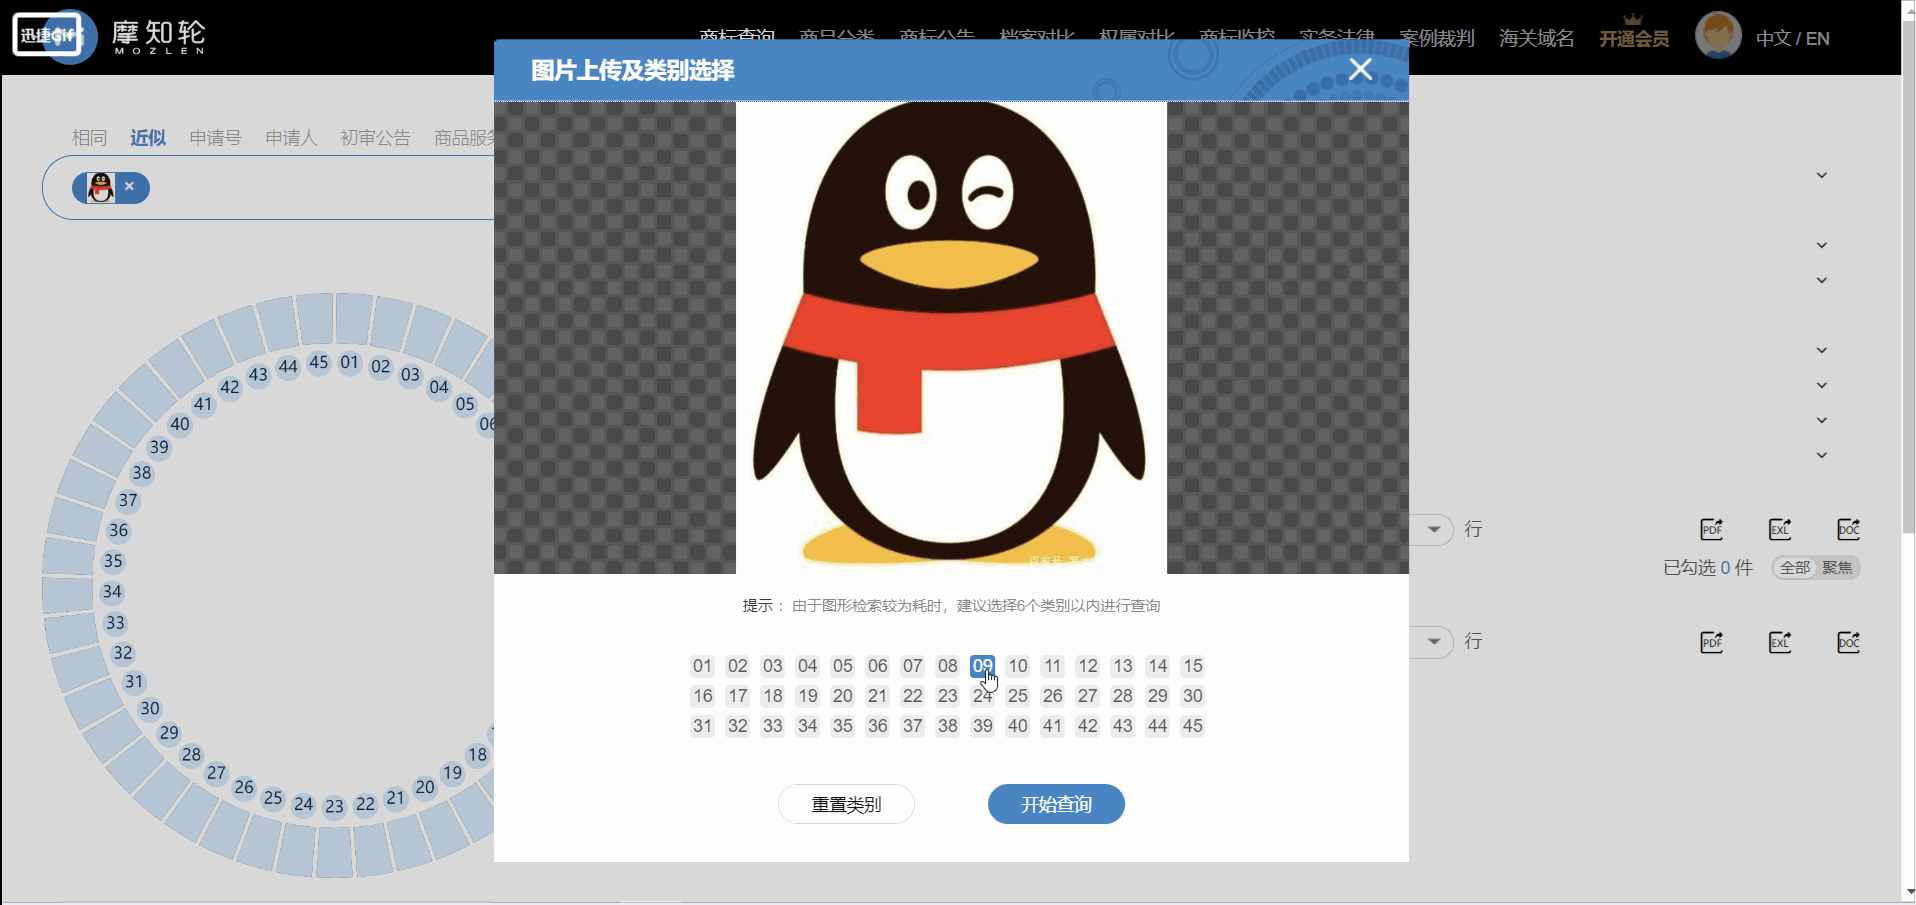Switch to the 相同 search tab
The height and width of the screenshot is (905, 1916).
pos(89,138)
